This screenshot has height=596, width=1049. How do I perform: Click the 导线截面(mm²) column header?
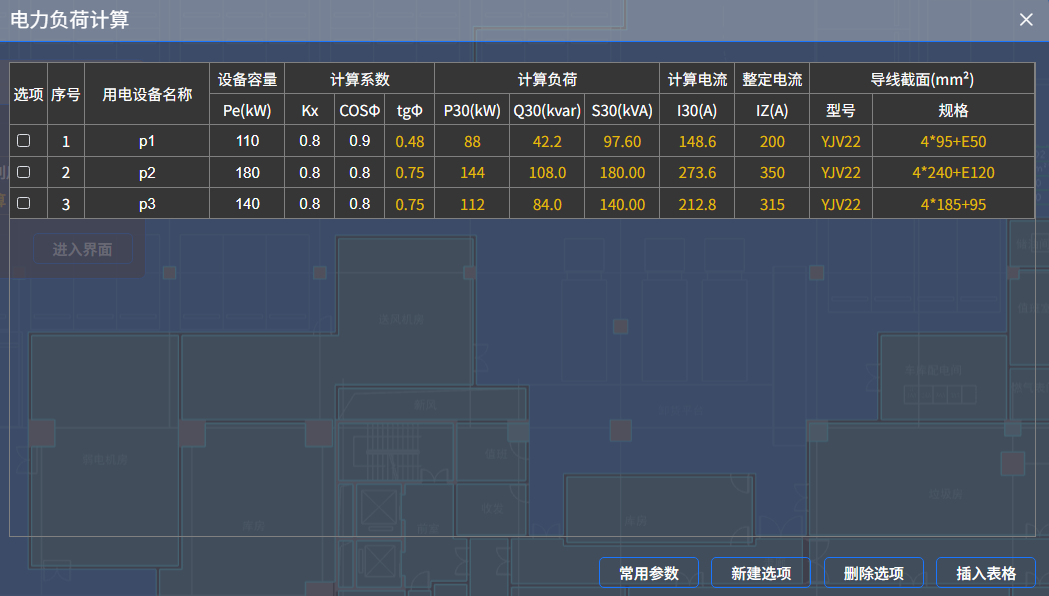(922, 79)
